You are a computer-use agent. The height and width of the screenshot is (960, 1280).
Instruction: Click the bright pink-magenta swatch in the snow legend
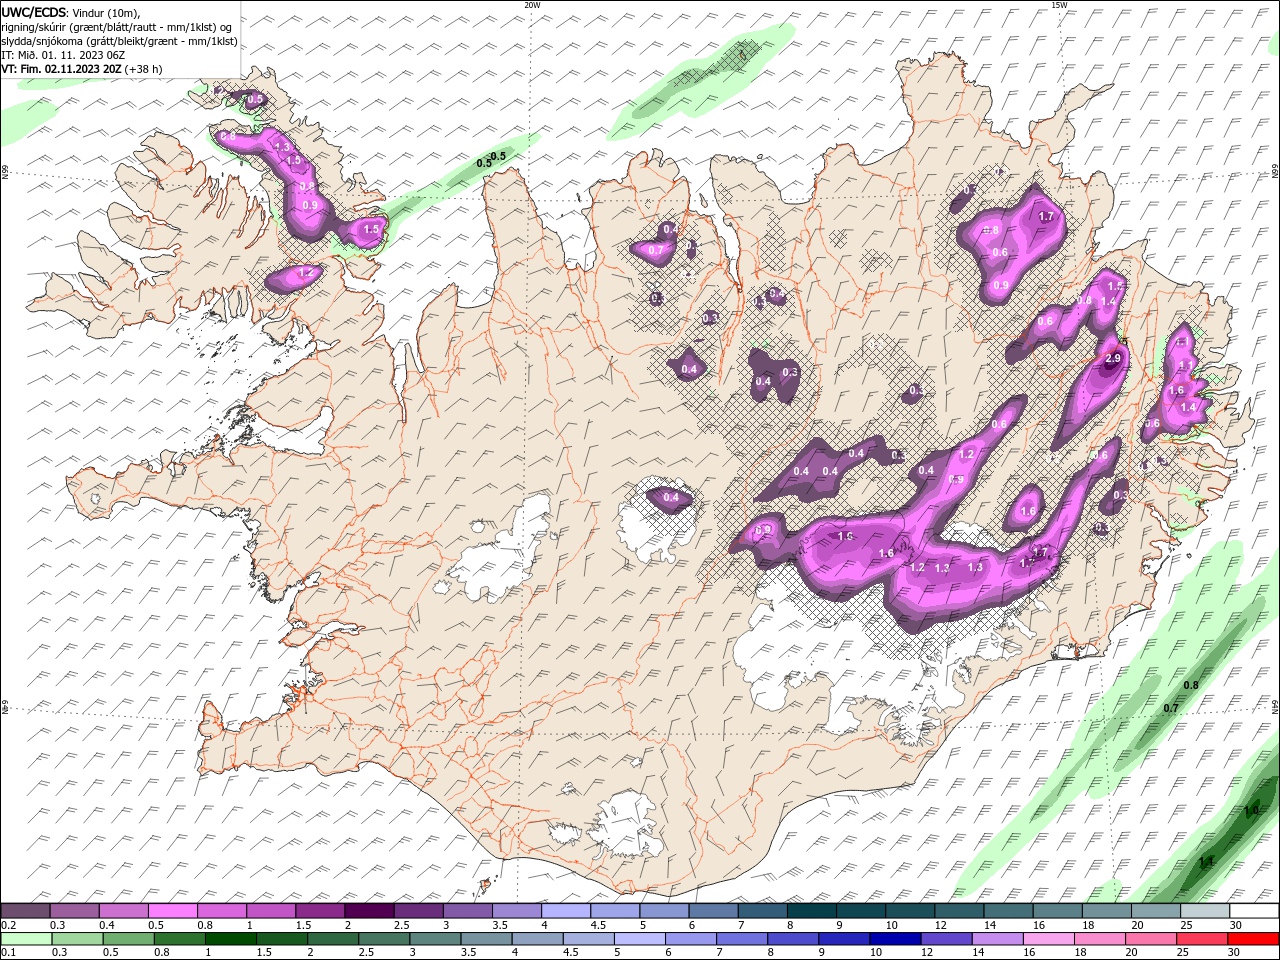click(x=173, y=911)
